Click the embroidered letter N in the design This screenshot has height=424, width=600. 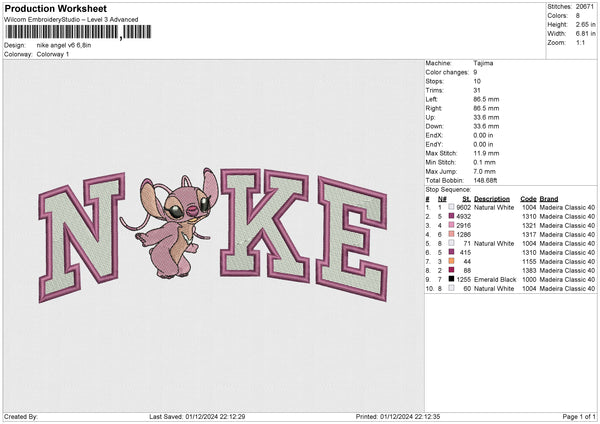pos(82,237)
